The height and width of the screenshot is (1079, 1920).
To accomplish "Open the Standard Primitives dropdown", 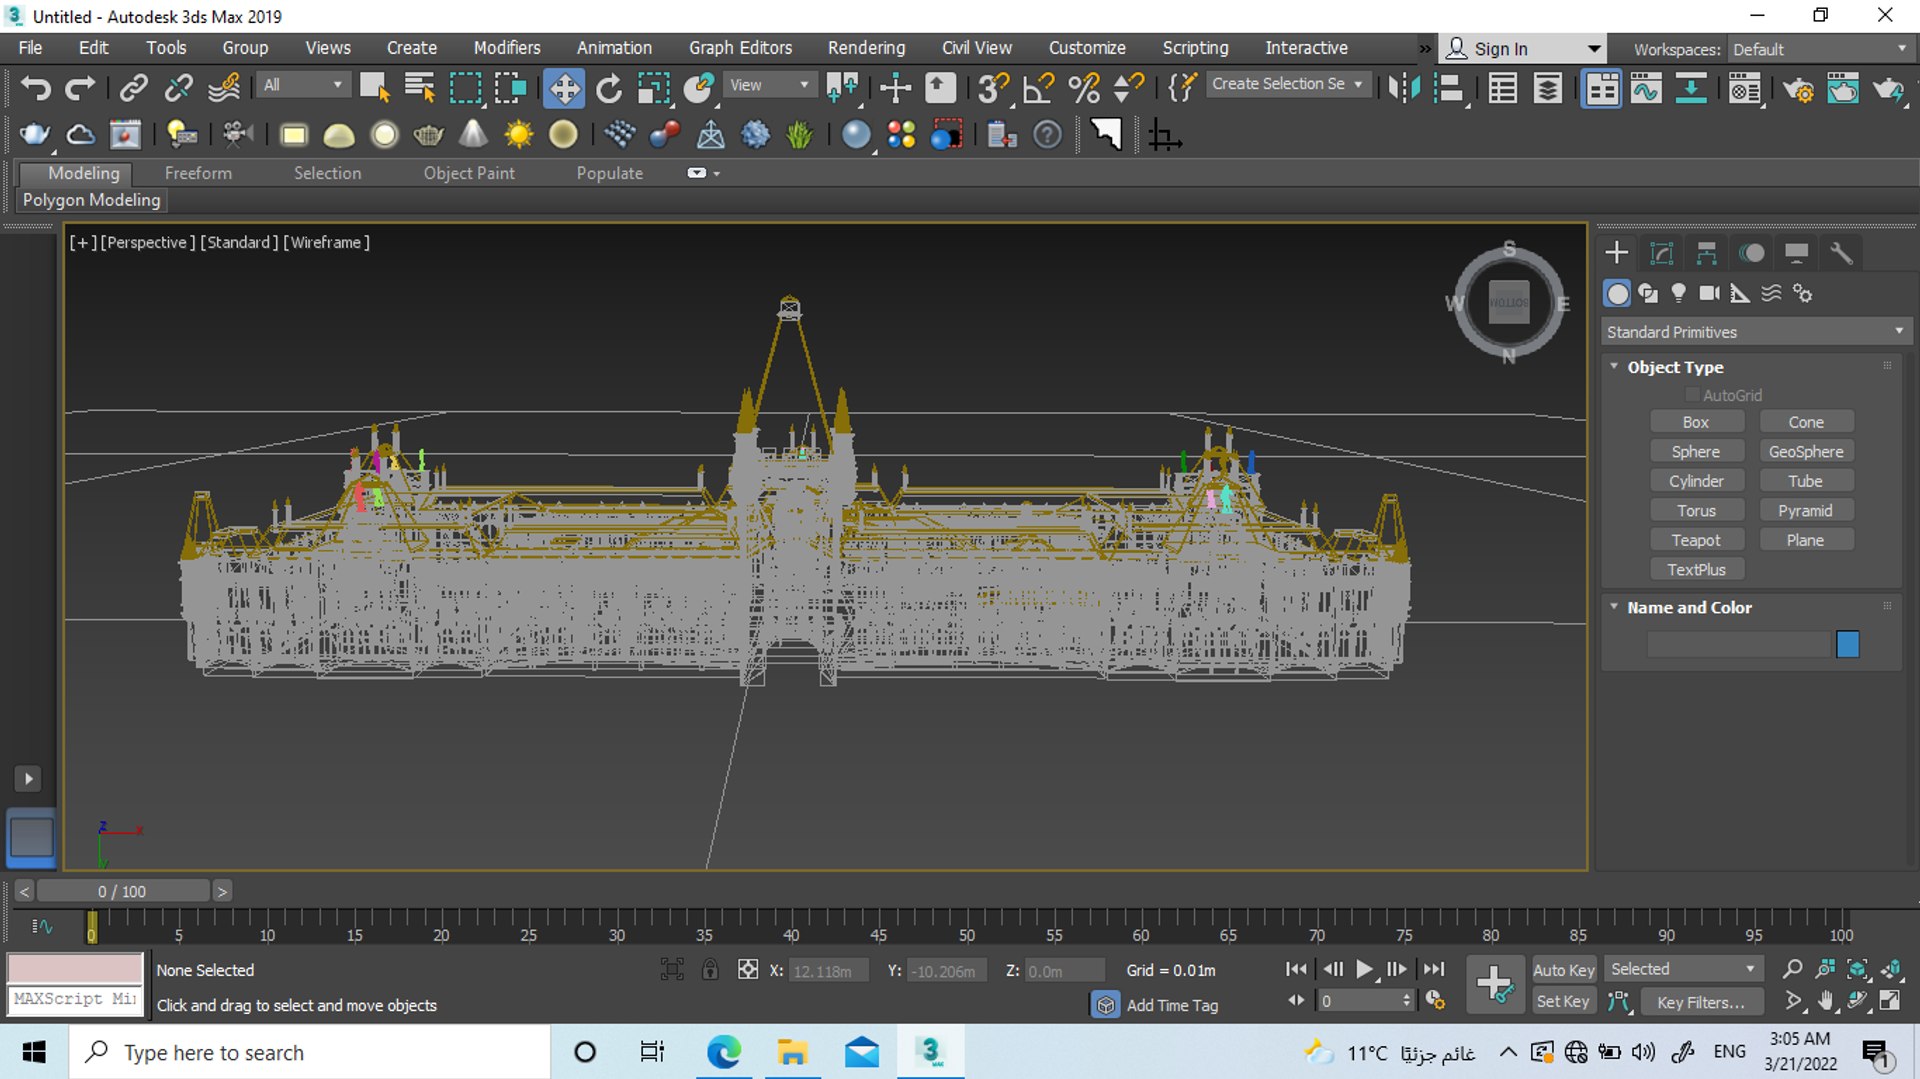I will [x=1755, y=331].
